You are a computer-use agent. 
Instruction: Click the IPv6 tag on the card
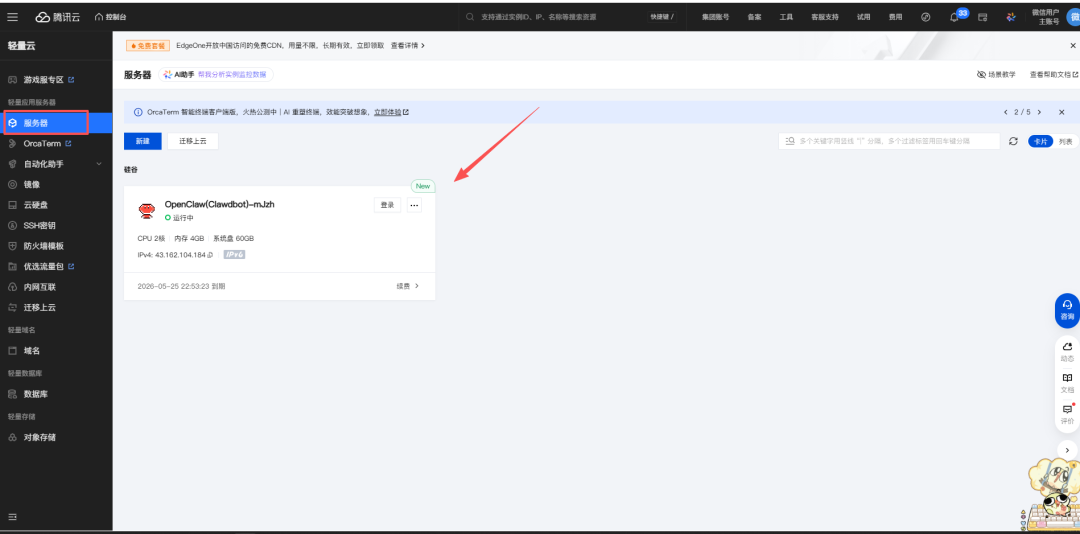point(235,255)
